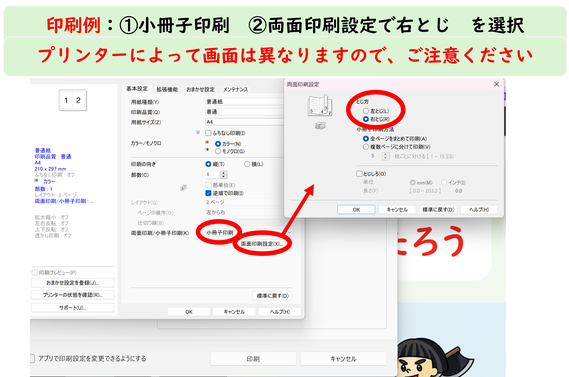Increase copies with 部数 stepper arrow
The height and width of the screenshot is (377, 569).
pyautogui.click(x=224, y=173)
